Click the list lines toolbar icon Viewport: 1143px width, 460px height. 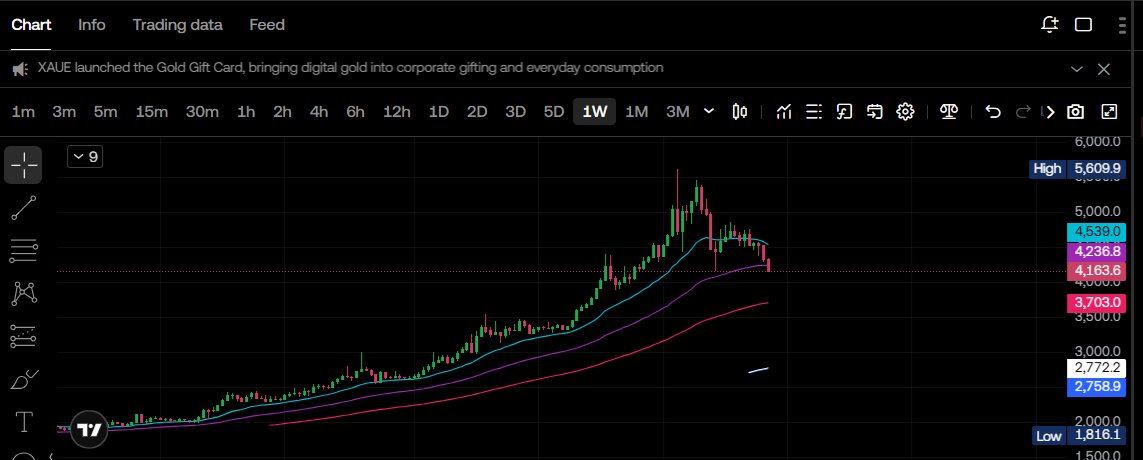coord(814,112)
